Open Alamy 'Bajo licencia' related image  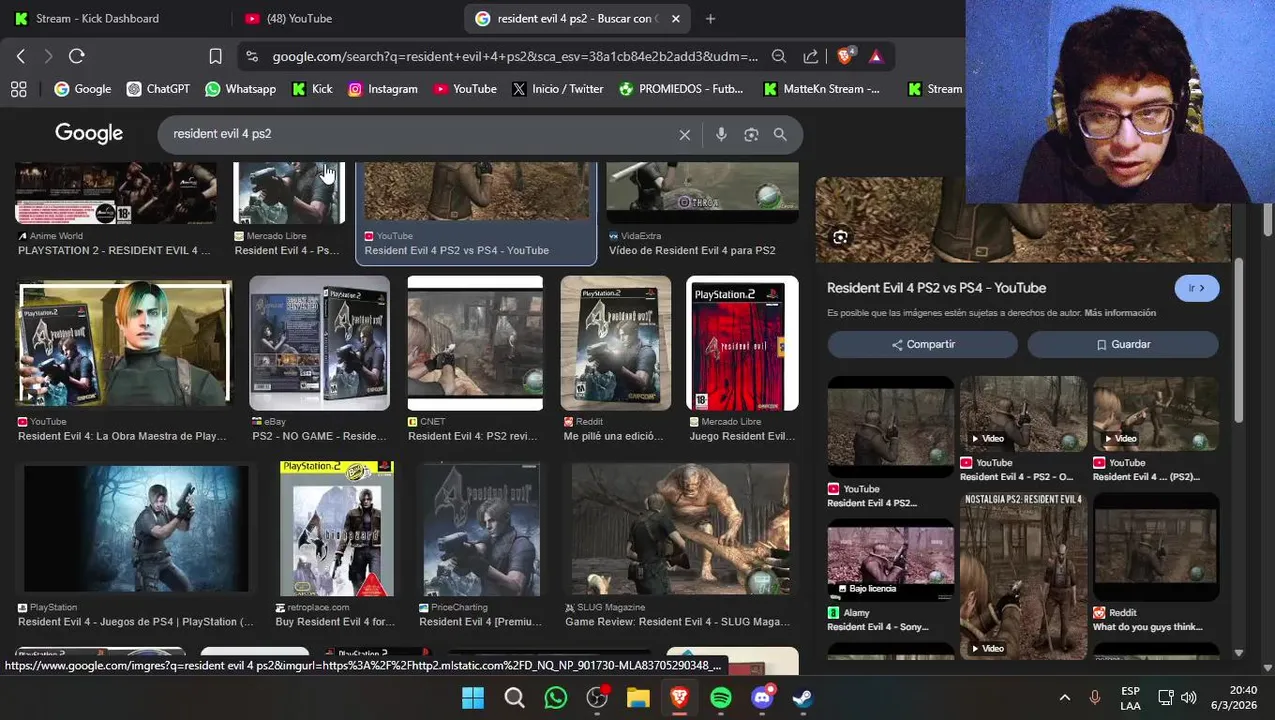pos(890,559)
